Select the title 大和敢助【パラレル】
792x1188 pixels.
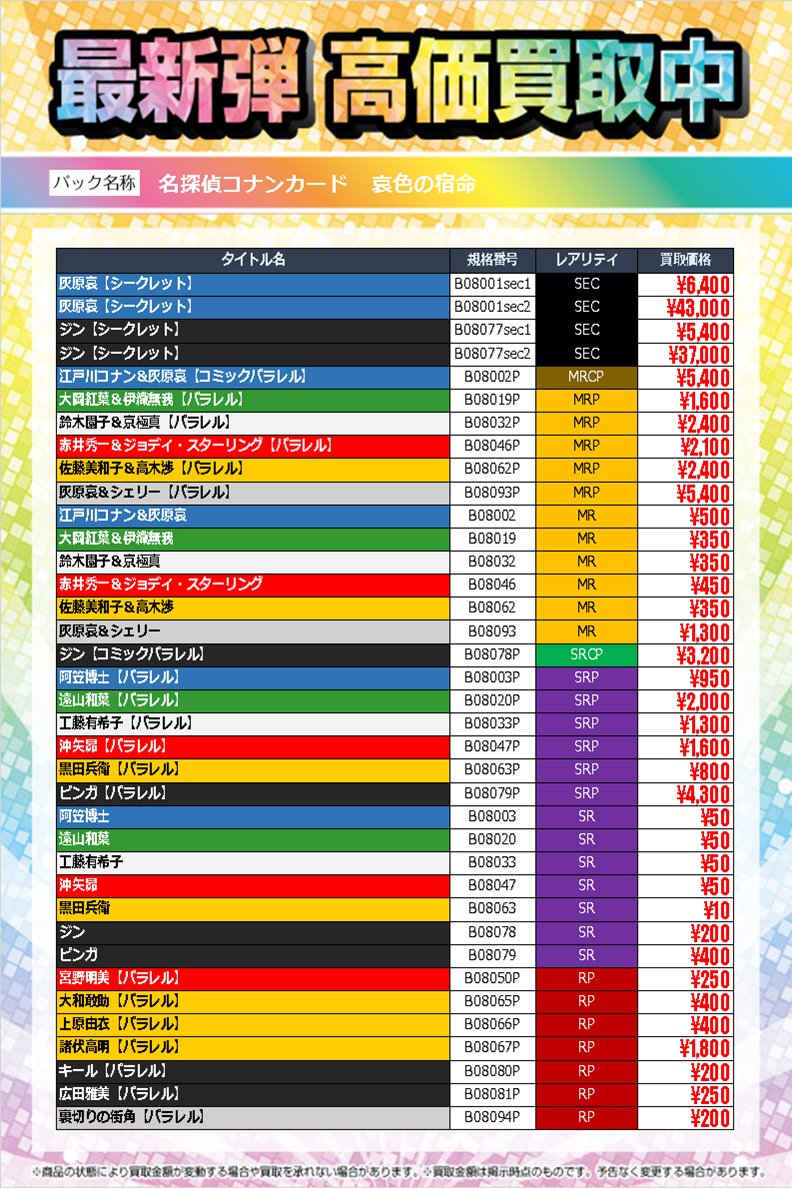pos(120,1001)
